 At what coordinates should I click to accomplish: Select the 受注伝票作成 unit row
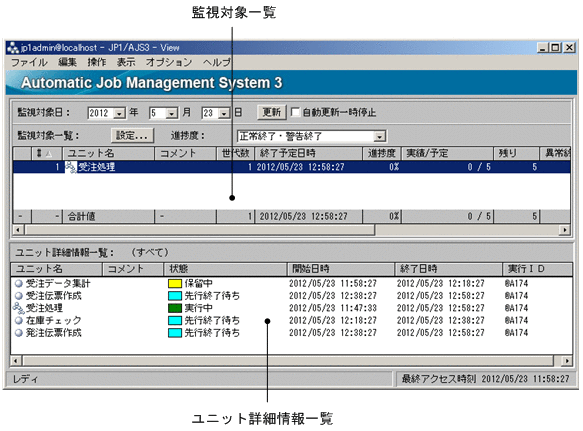coord(292,296)
